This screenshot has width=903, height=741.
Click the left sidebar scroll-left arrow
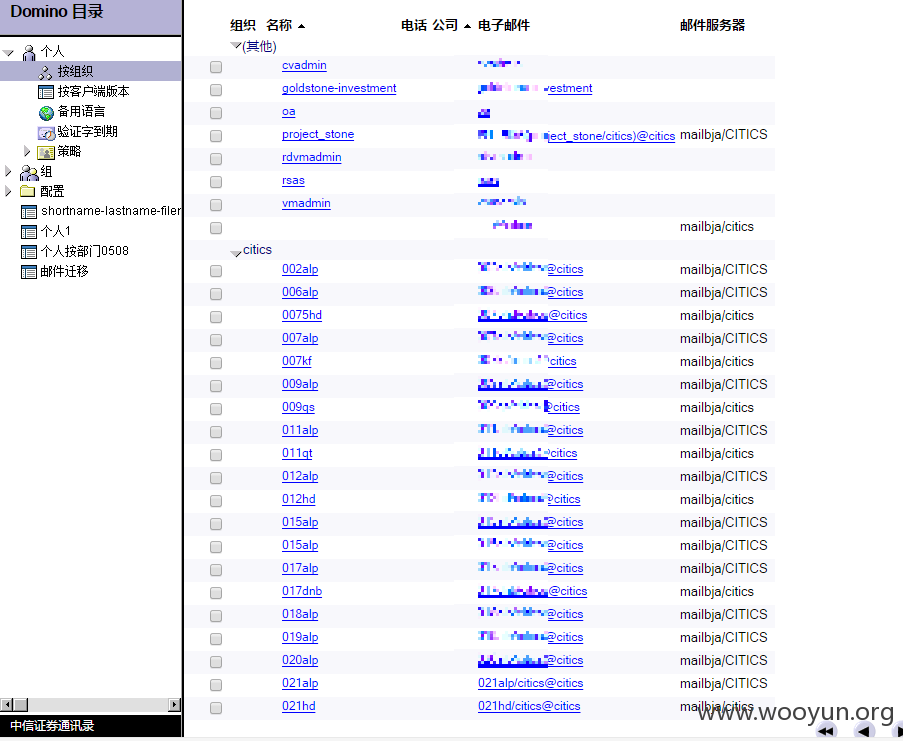tap(6, 705)
